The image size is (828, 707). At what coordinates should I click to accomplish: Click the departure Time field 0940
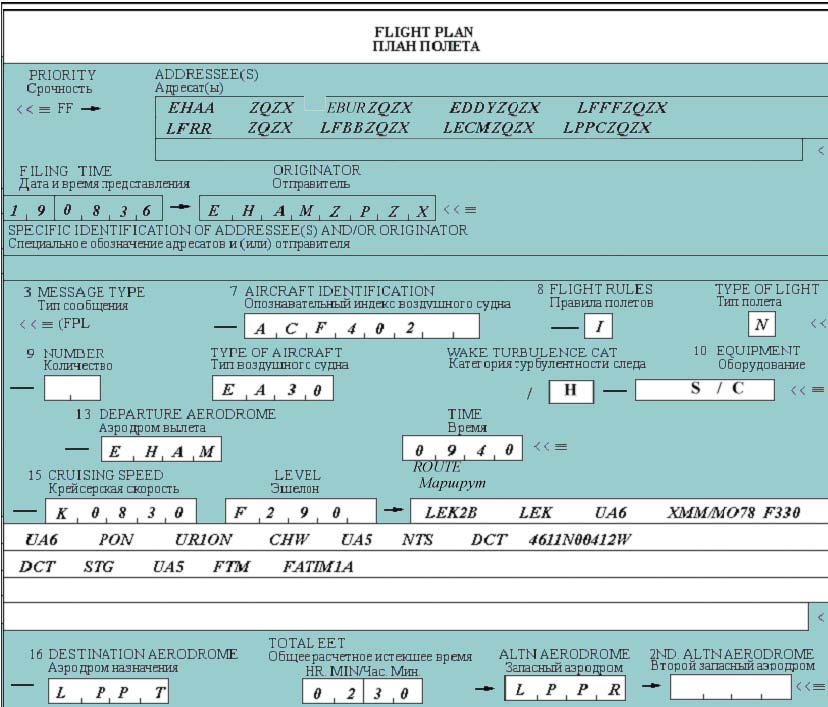pos(462,449)
